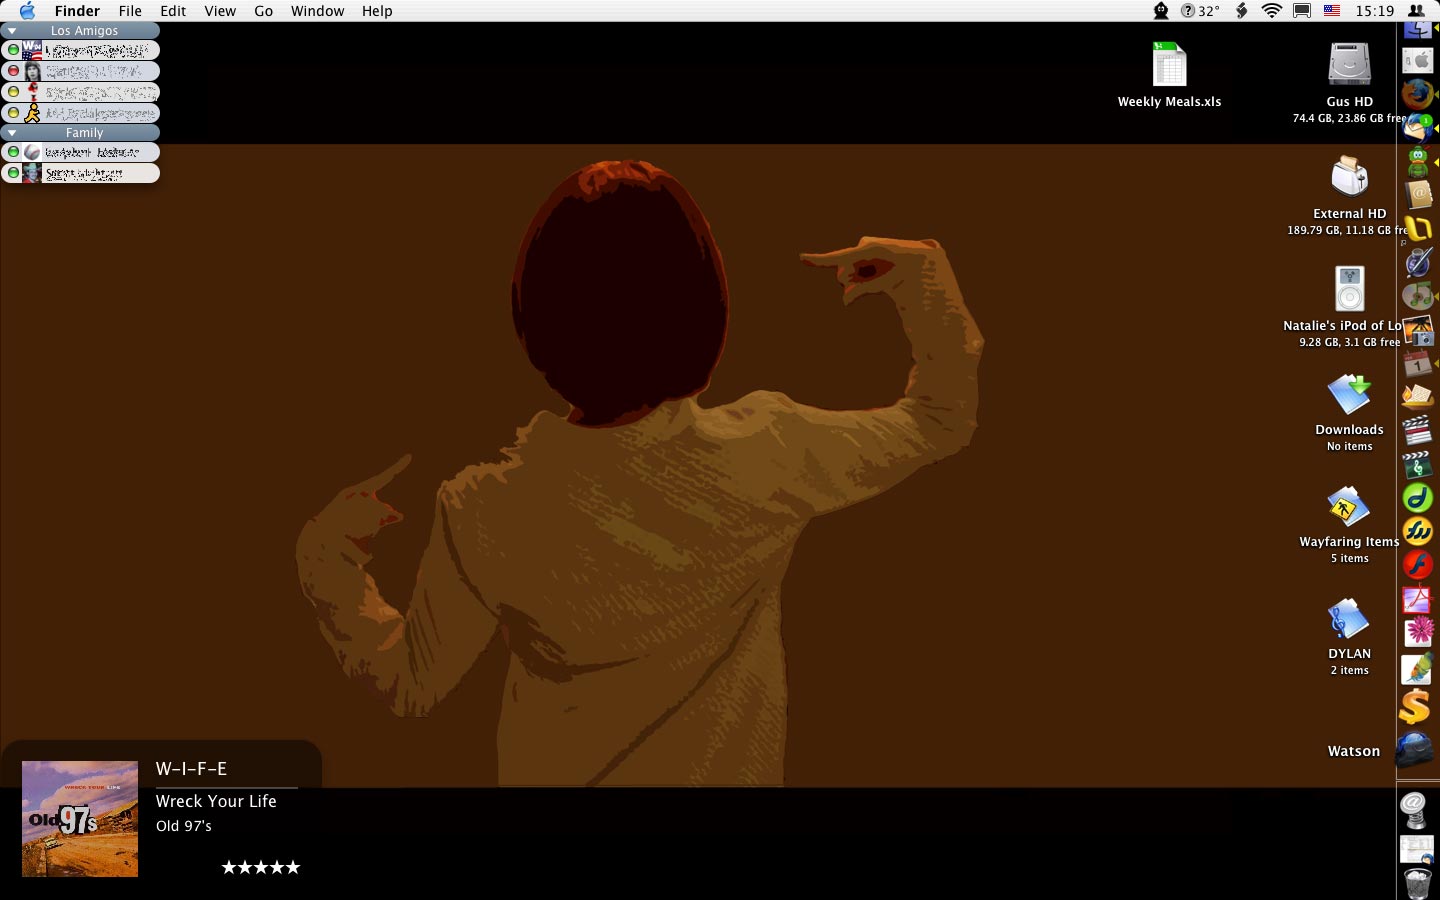Screen dimensions: 1440x900
Task: Select the buddy with the AIM running-man avatar
Action: click(x=81, y=113)
